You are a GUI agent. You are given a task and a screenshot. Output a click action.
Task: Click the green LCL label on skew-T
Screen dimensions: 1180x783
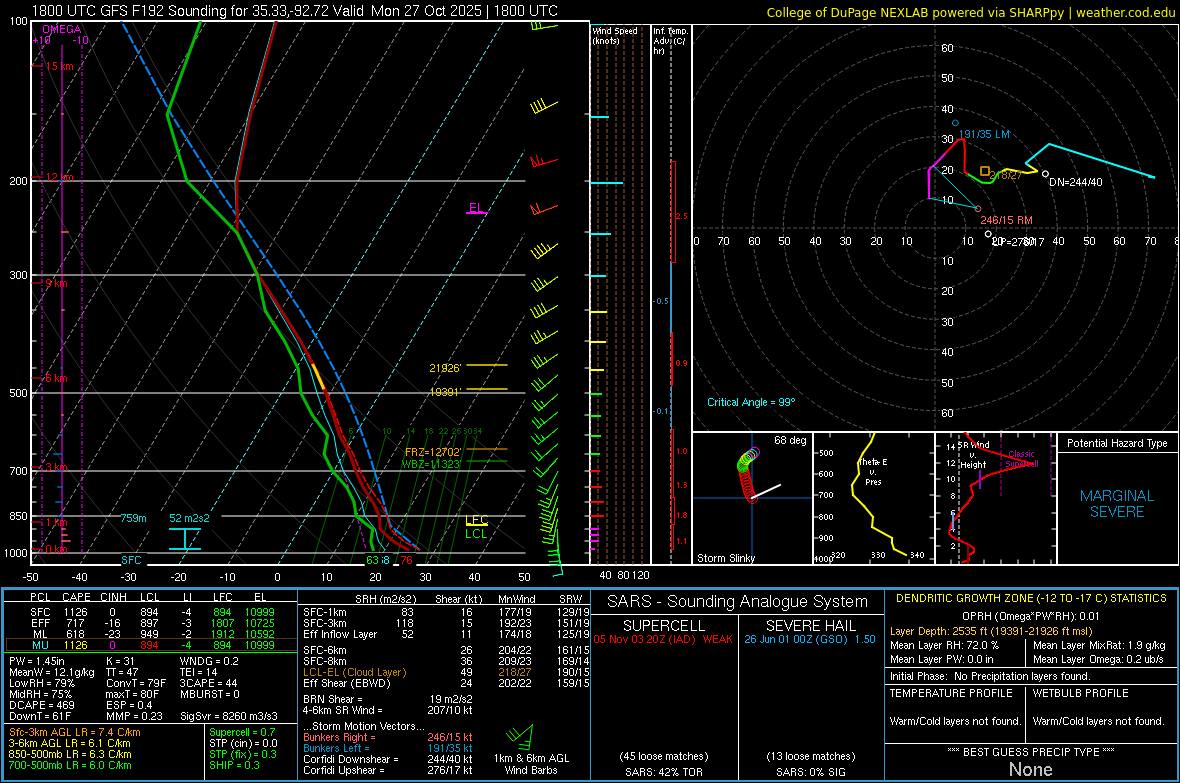coord(476,534)
